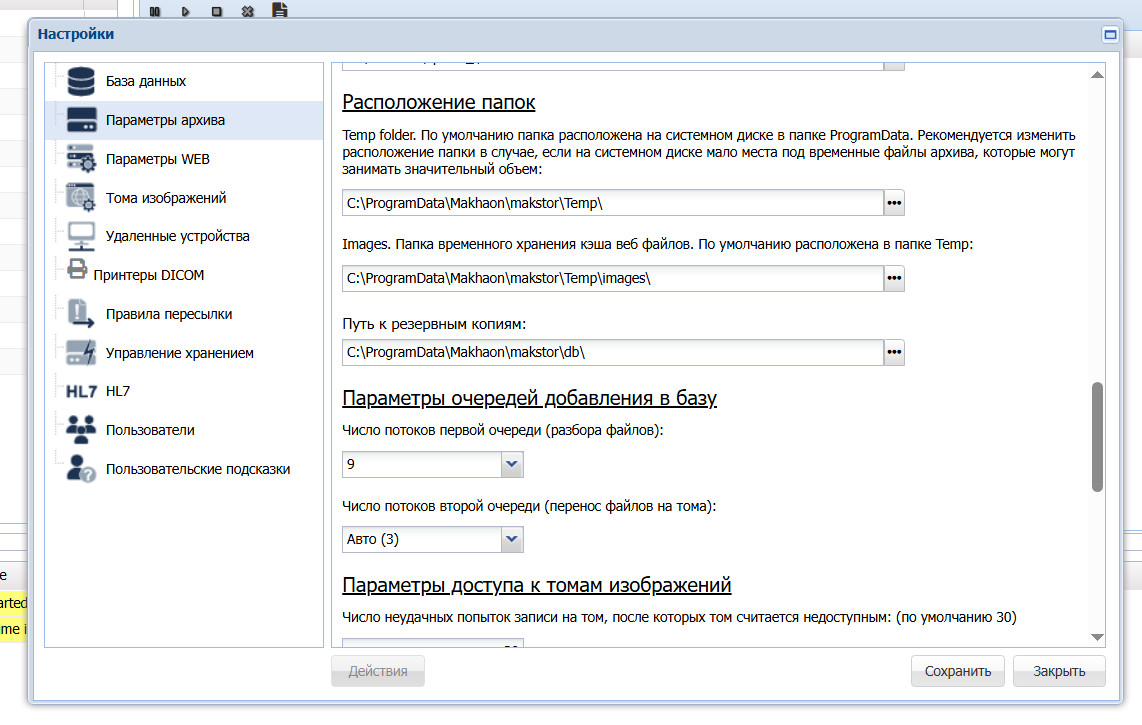Click the Temp folder path field
The height and width of the screenshot is (725, 1142).
[x=613, y=203]
